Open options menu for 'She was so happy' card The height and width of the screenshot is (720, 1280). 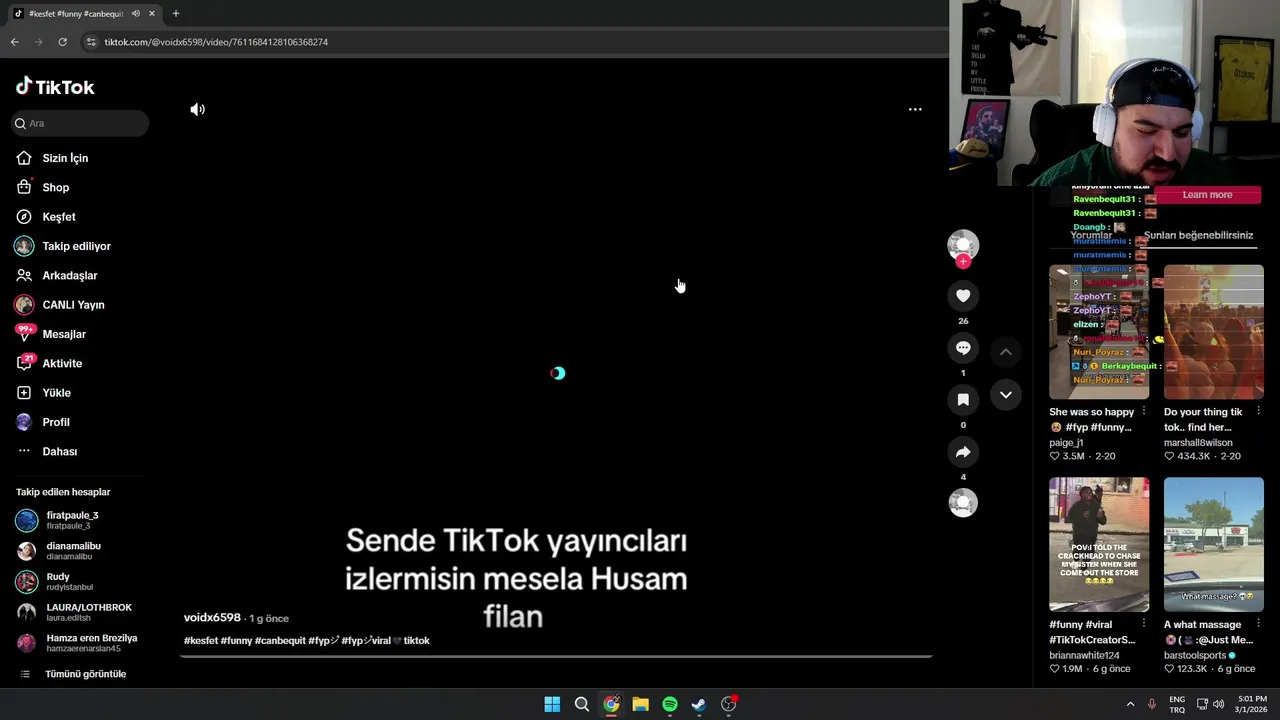(1144, 412)
